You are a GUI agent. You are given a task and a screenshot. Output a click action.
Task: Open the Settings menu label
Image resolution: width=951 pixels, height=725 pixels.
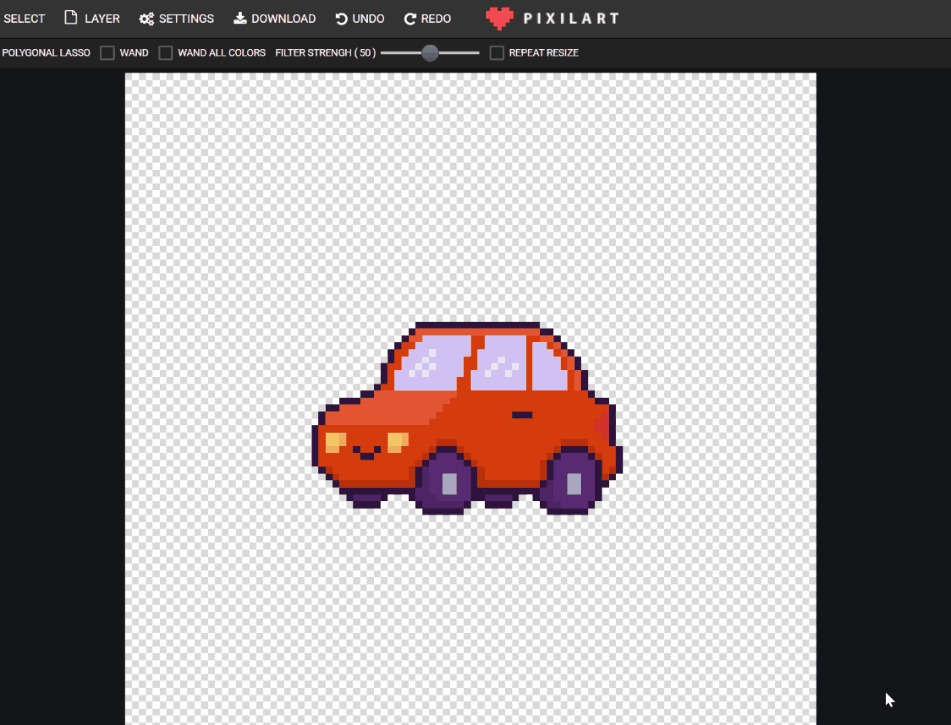pyautogui.click(x=186, y=19)
